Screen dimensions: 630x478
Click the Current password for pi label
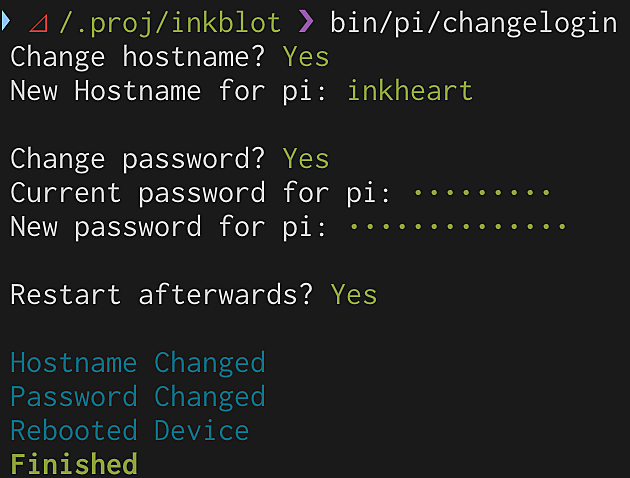click(200, 193)
